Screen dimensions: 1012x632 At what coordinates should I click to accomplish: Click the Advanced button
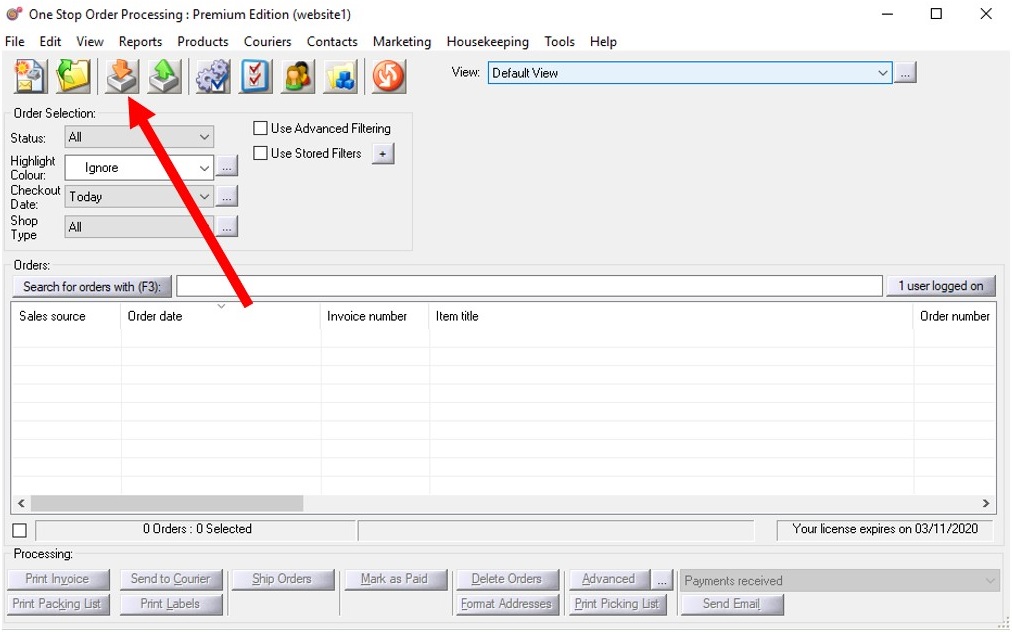(610, 579)
